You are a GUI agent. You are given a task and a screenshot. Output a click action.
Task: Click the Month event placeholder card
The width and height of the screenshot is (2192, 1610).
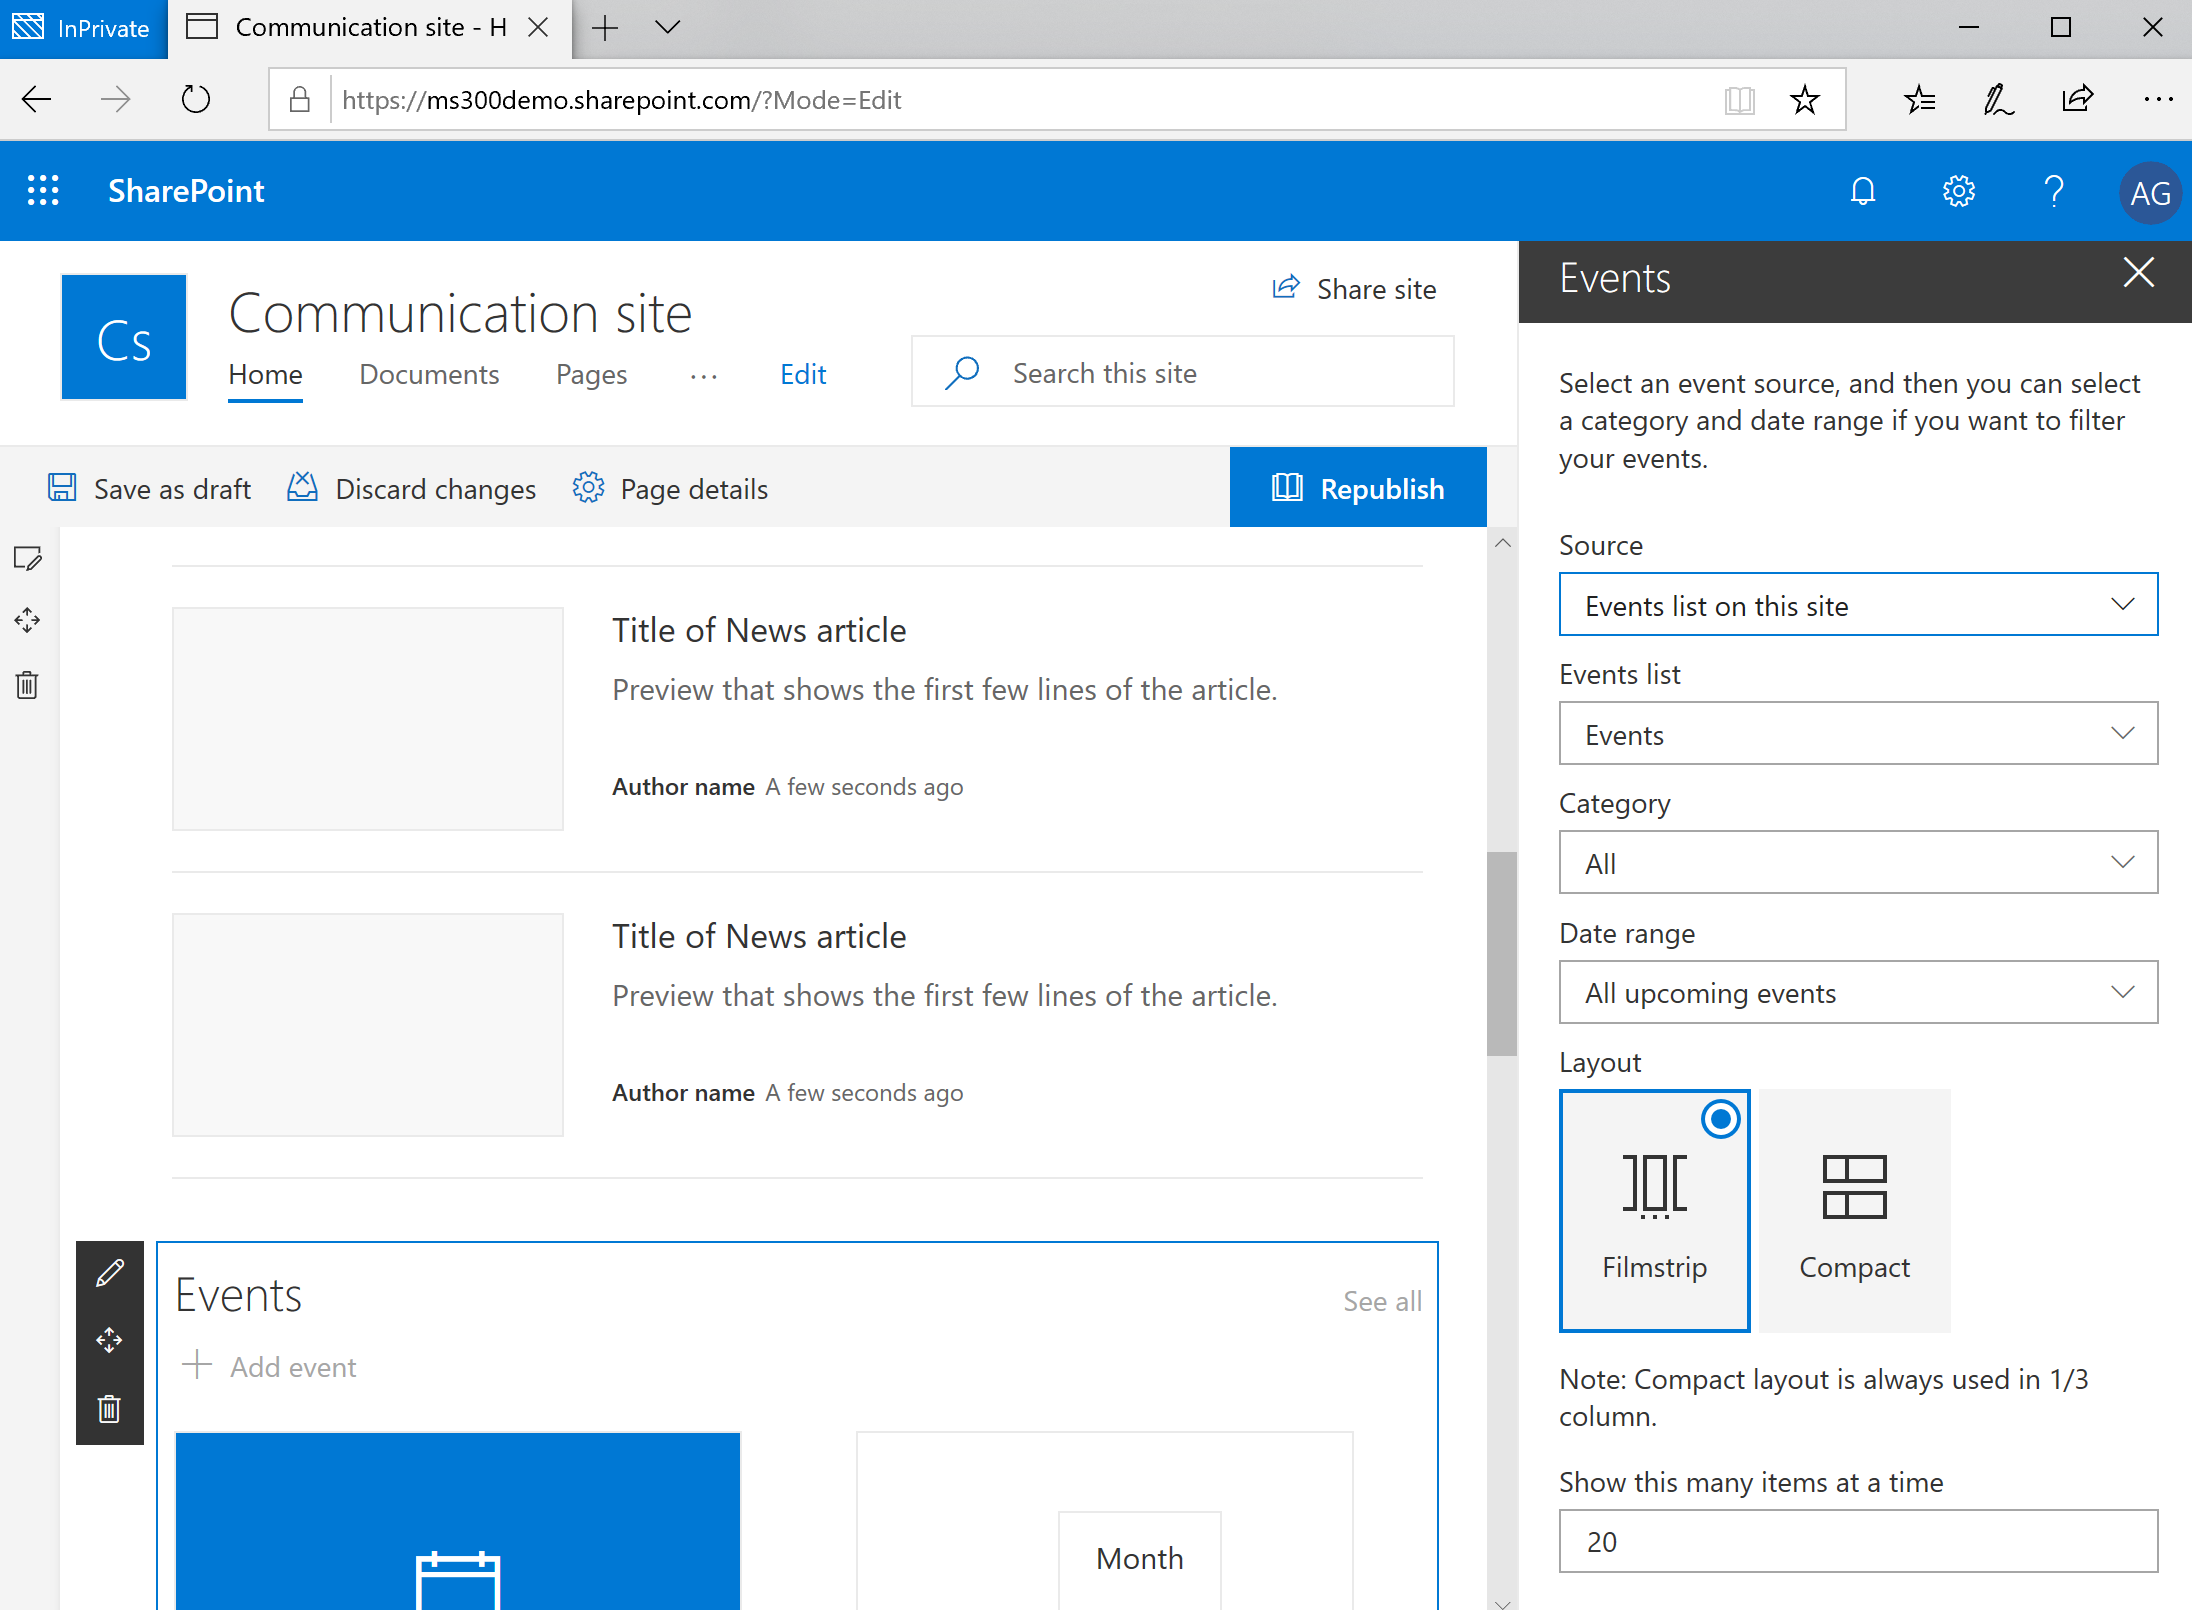tap(1105, 1520)
